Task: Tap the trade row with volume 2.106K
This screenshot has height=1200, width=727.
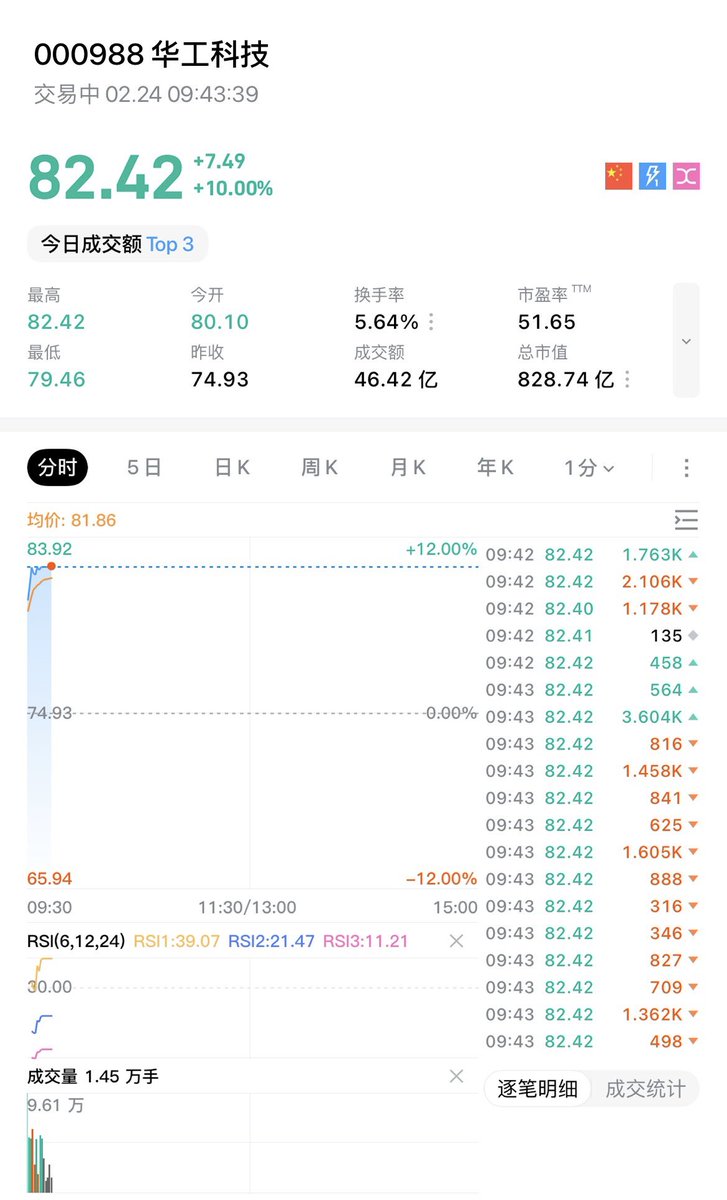Action: click(x=592, y=582)
